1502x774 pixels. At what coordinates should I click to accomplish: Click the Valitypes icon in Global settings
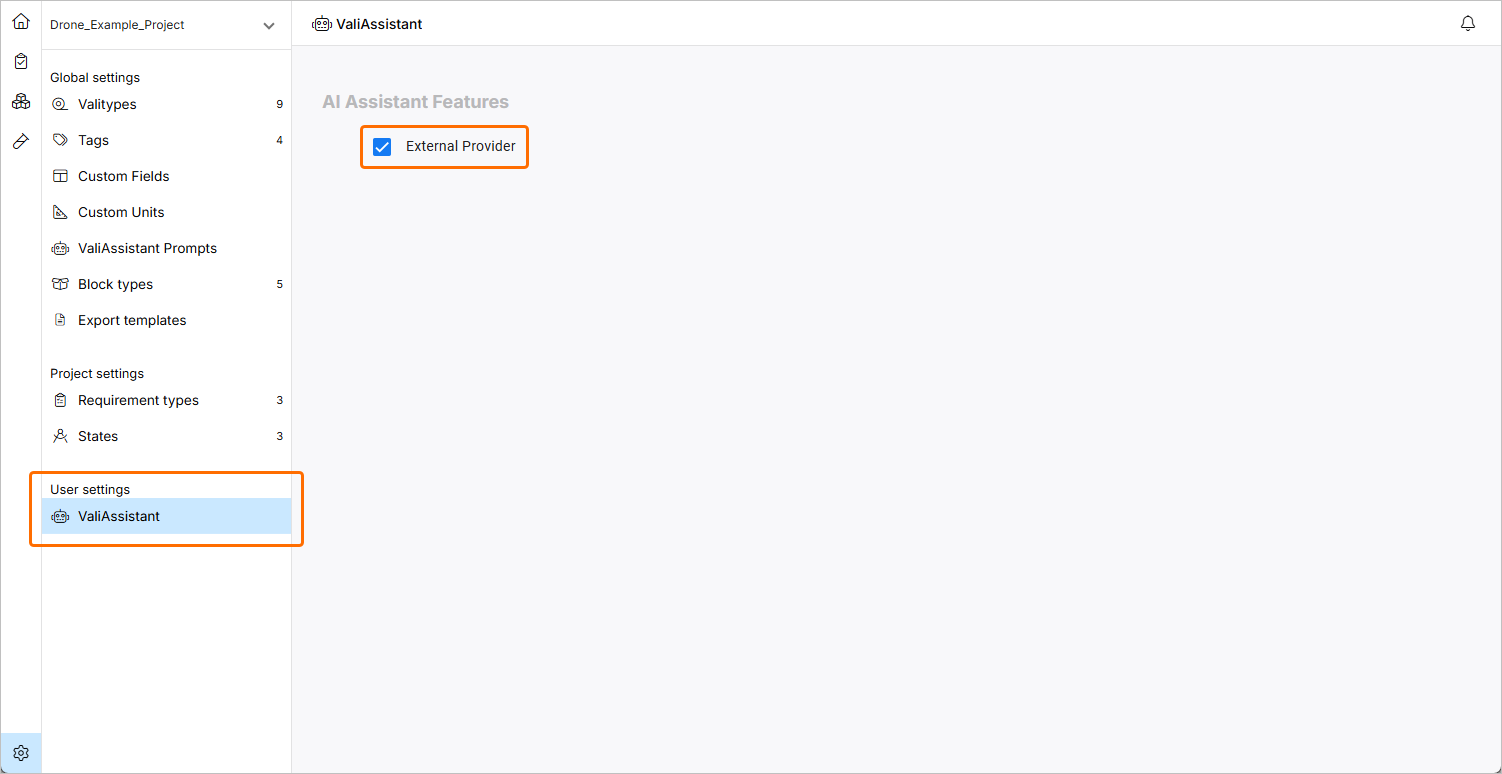[60, 104]
